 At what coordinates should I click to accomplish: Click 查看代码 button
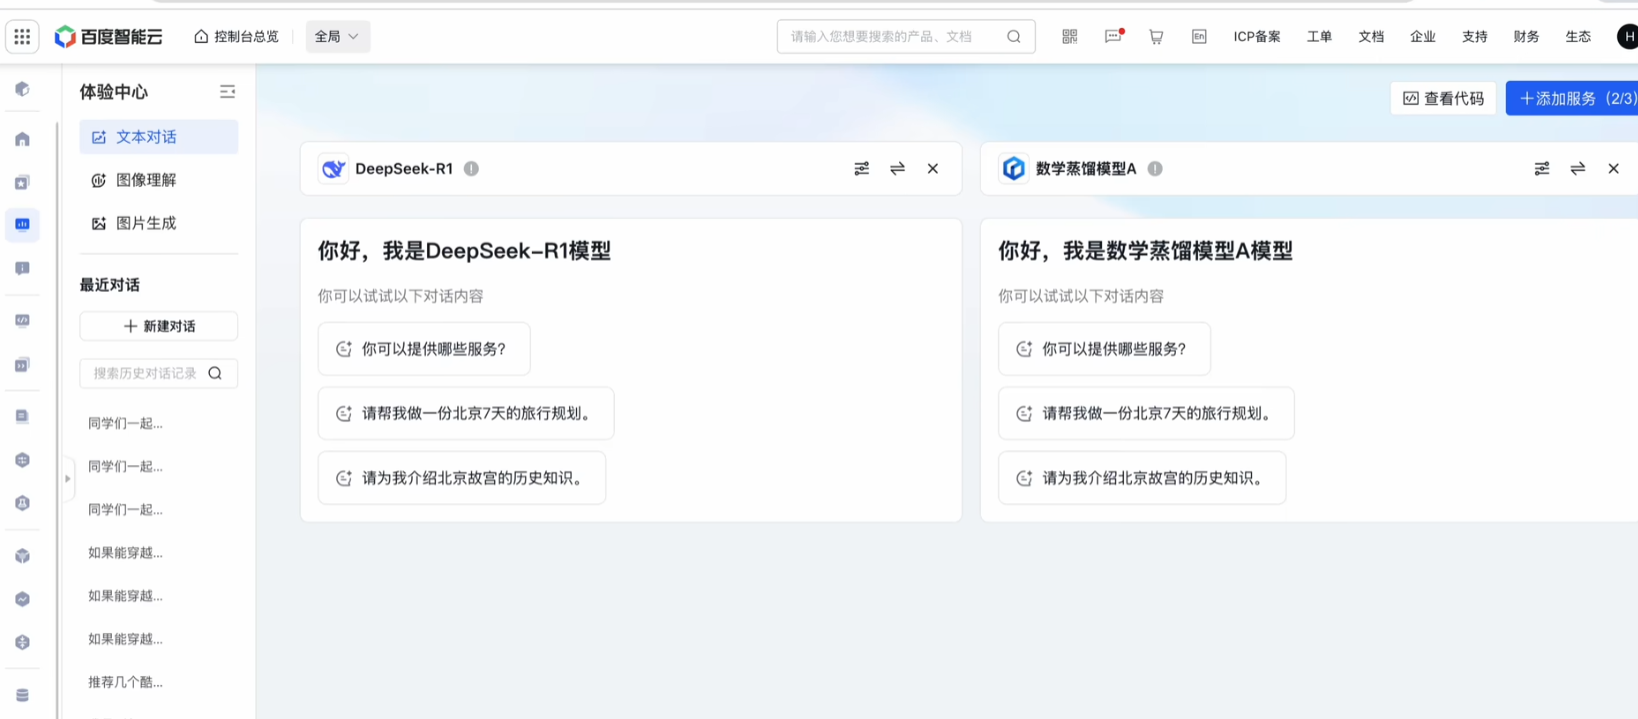point(1443,98)
